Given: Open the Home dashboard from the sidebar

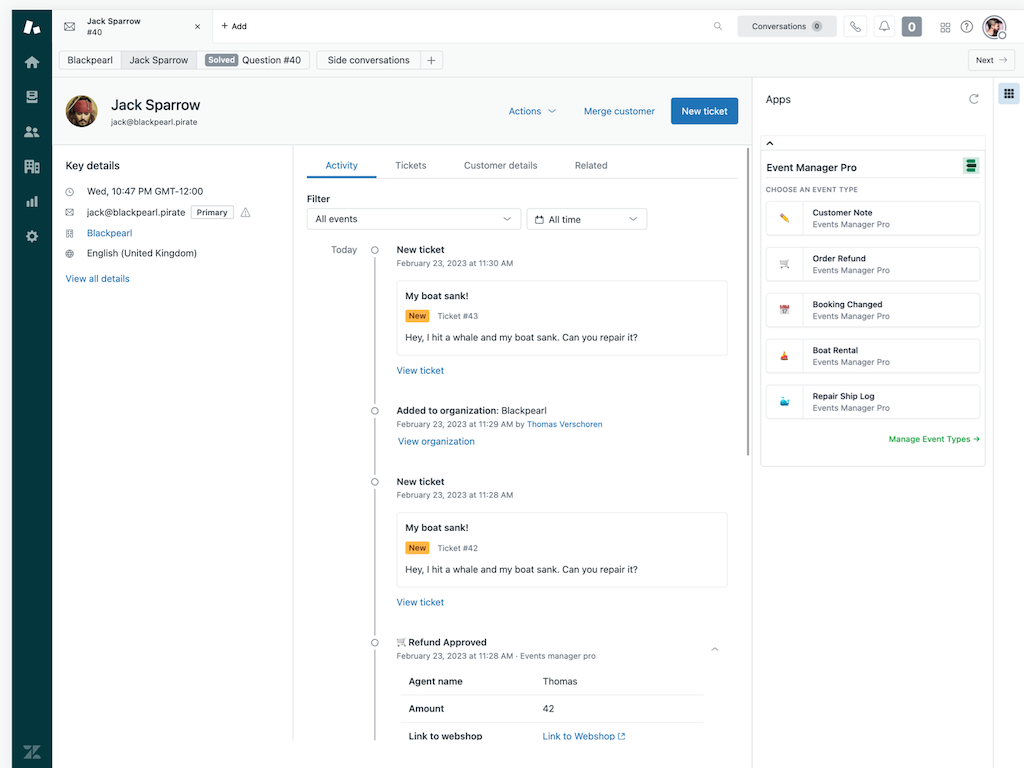Looking at the screenshot, I should [31, 61].
